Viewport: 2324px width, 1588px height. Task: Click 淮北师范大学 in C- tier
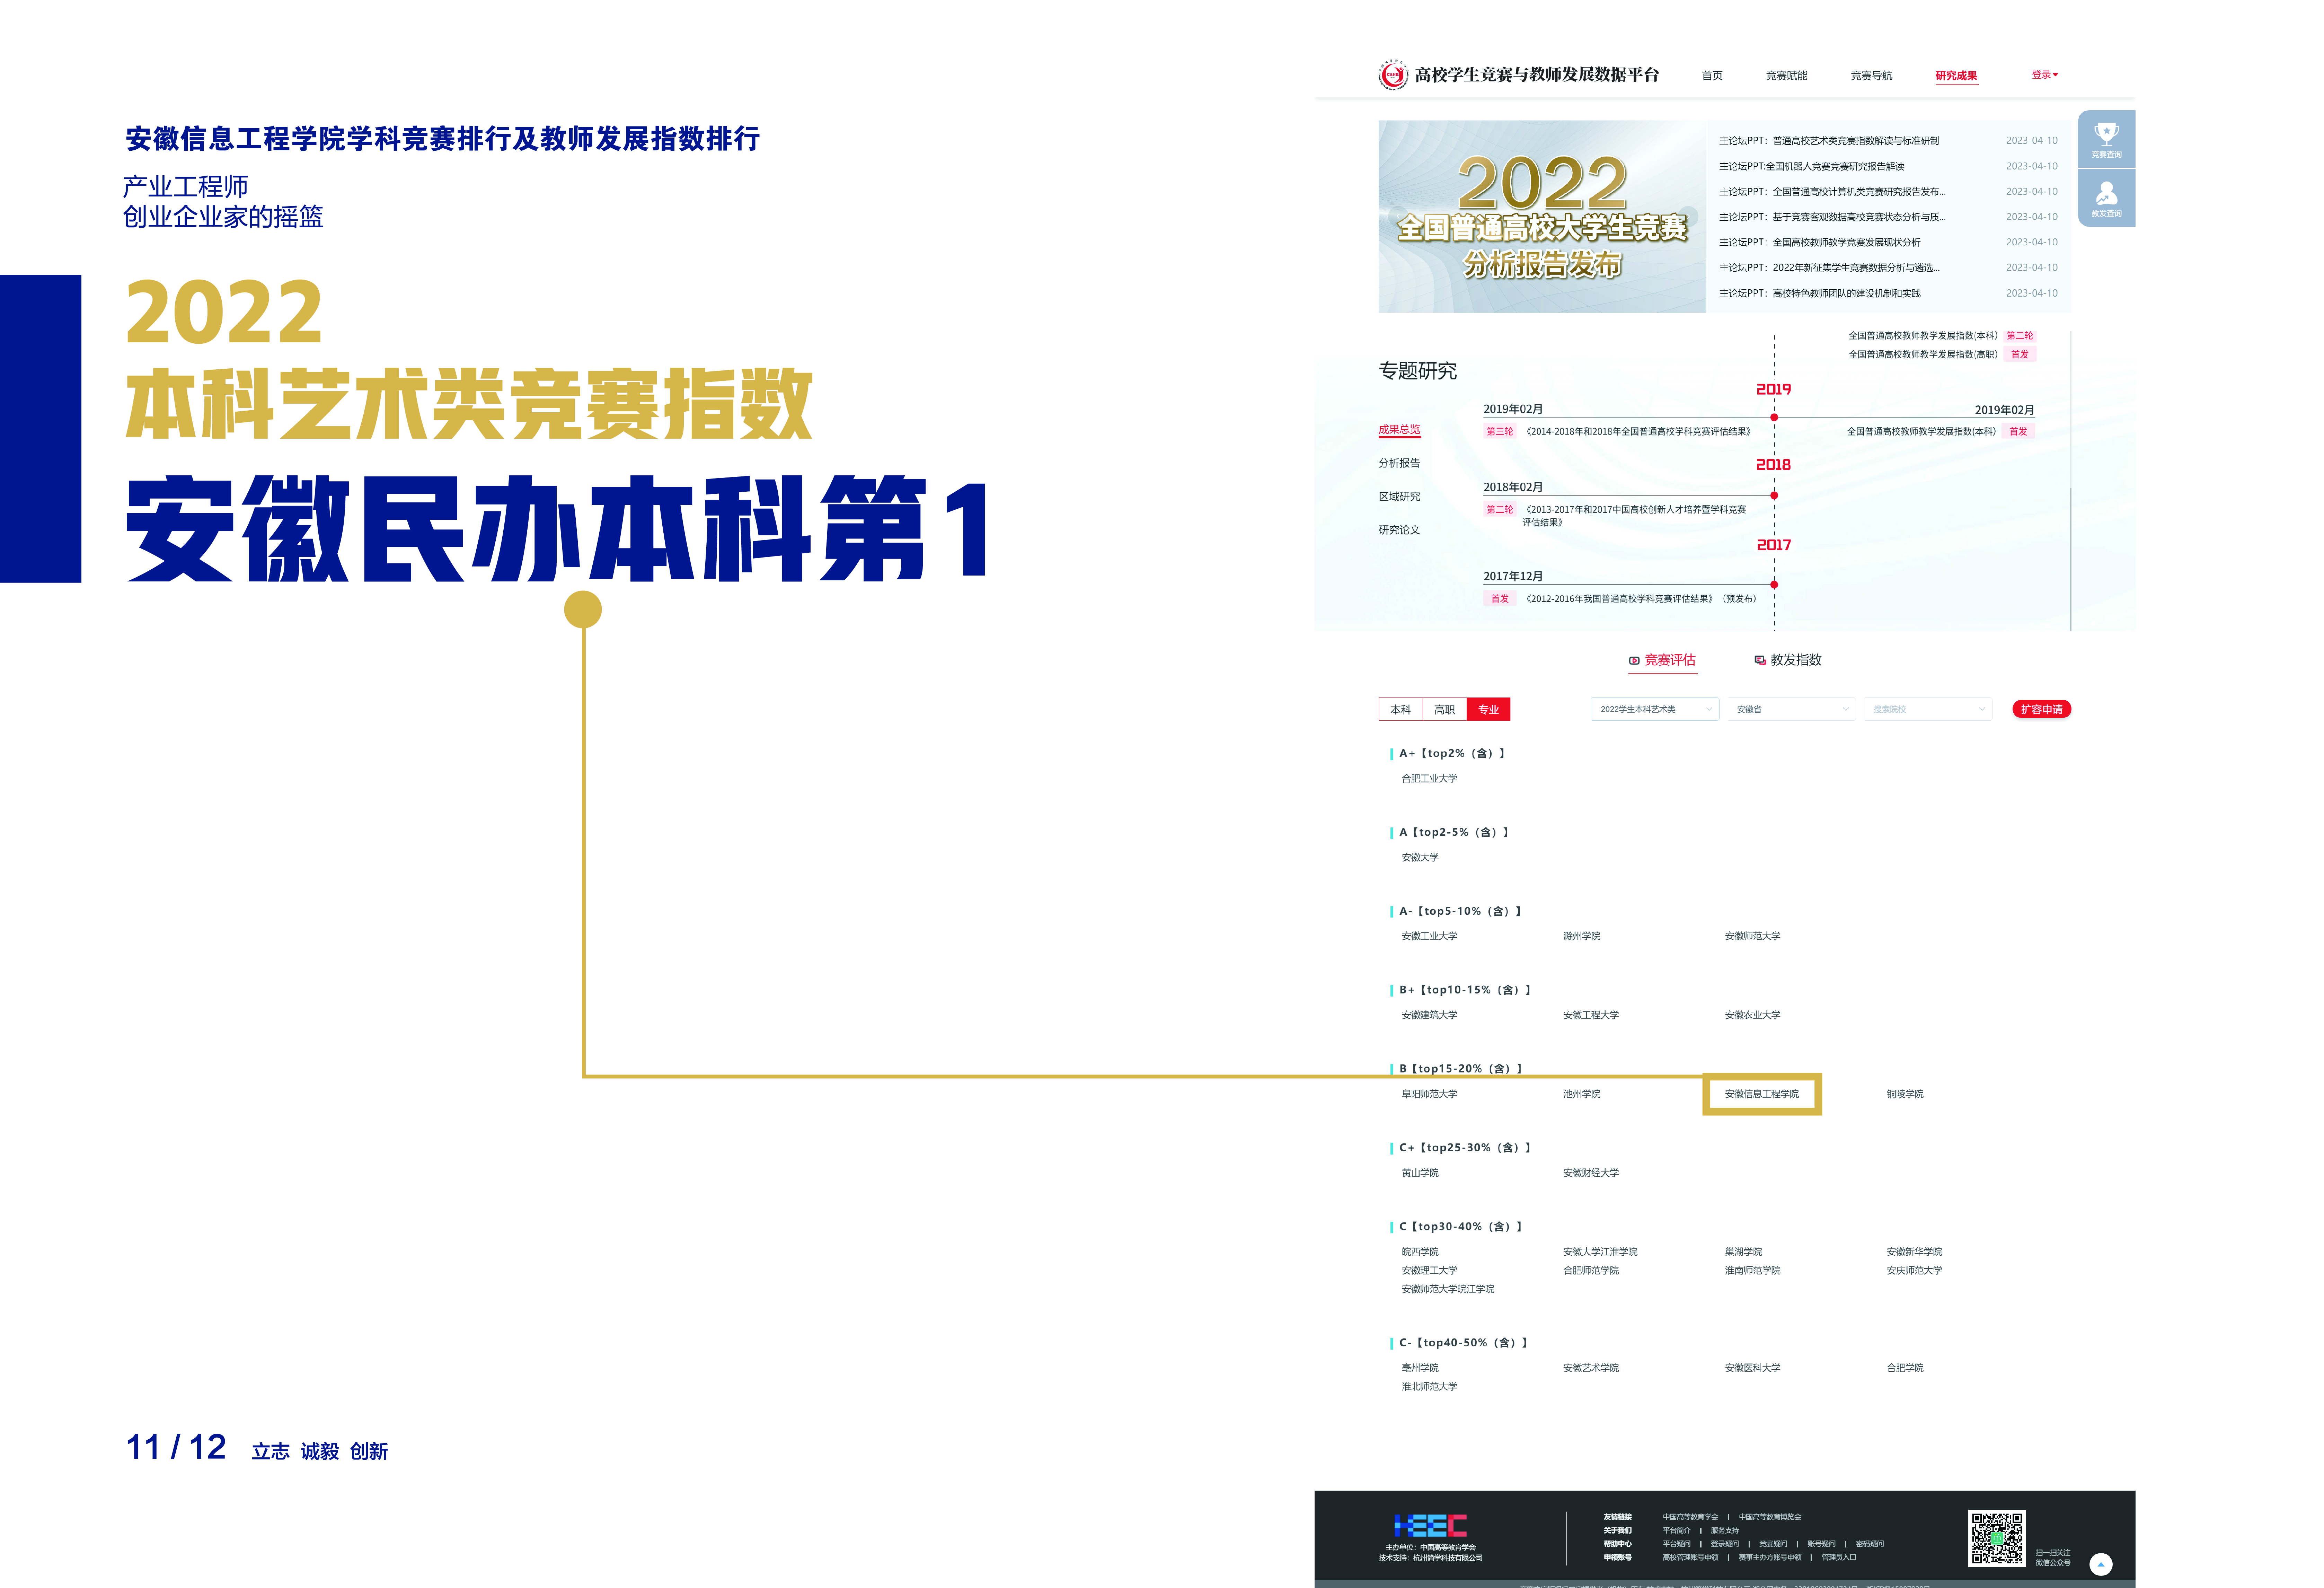[x=1429, y=1387]
